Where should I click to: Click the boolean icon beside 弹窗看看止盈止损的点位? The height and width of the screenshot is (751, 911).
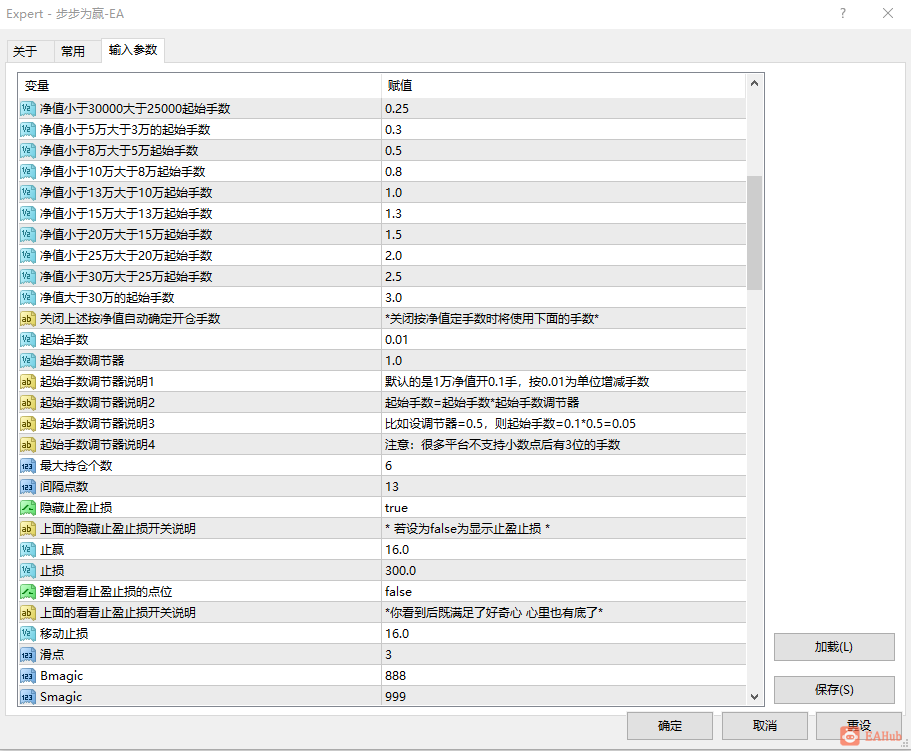click(x=27, y=592)
